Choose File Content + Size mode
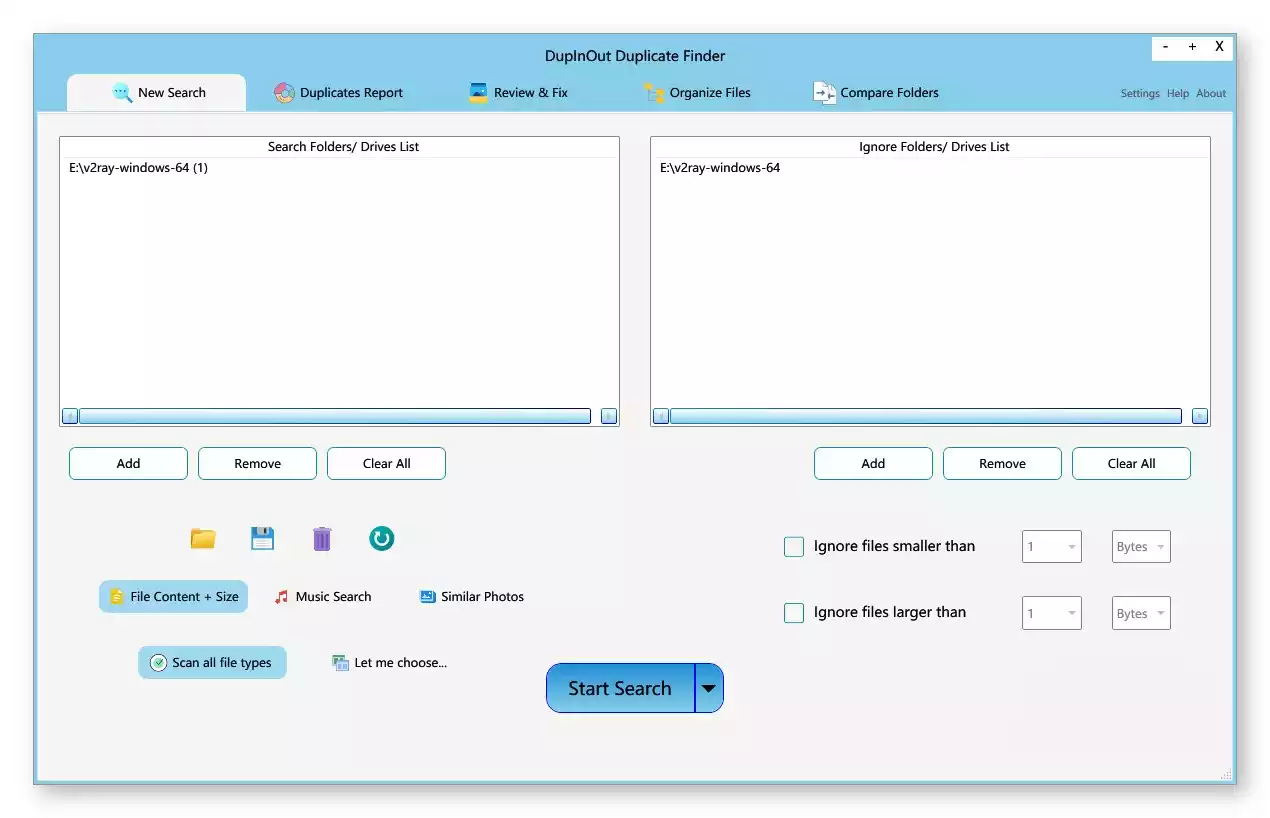The width and height of the screenshot is (1270, 818). 174,597
